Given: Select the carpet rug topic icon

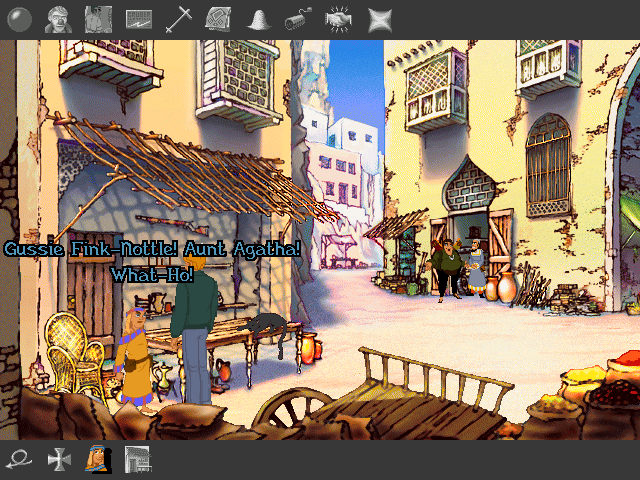Looking at the screenshot, I should [218, 19].
